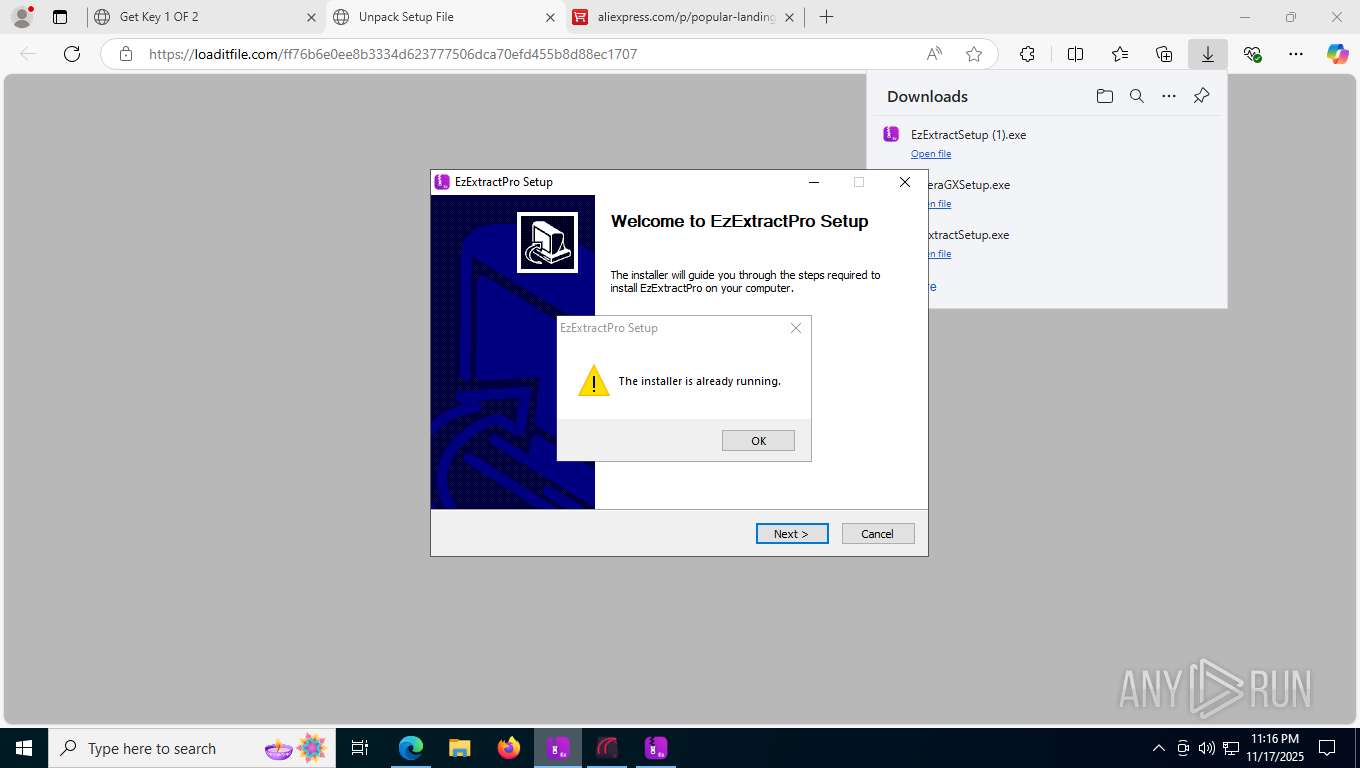This screenshot has width=1360, height=768.
Task: Switch to the aliexpress.com tab
Action: point(684,17)
